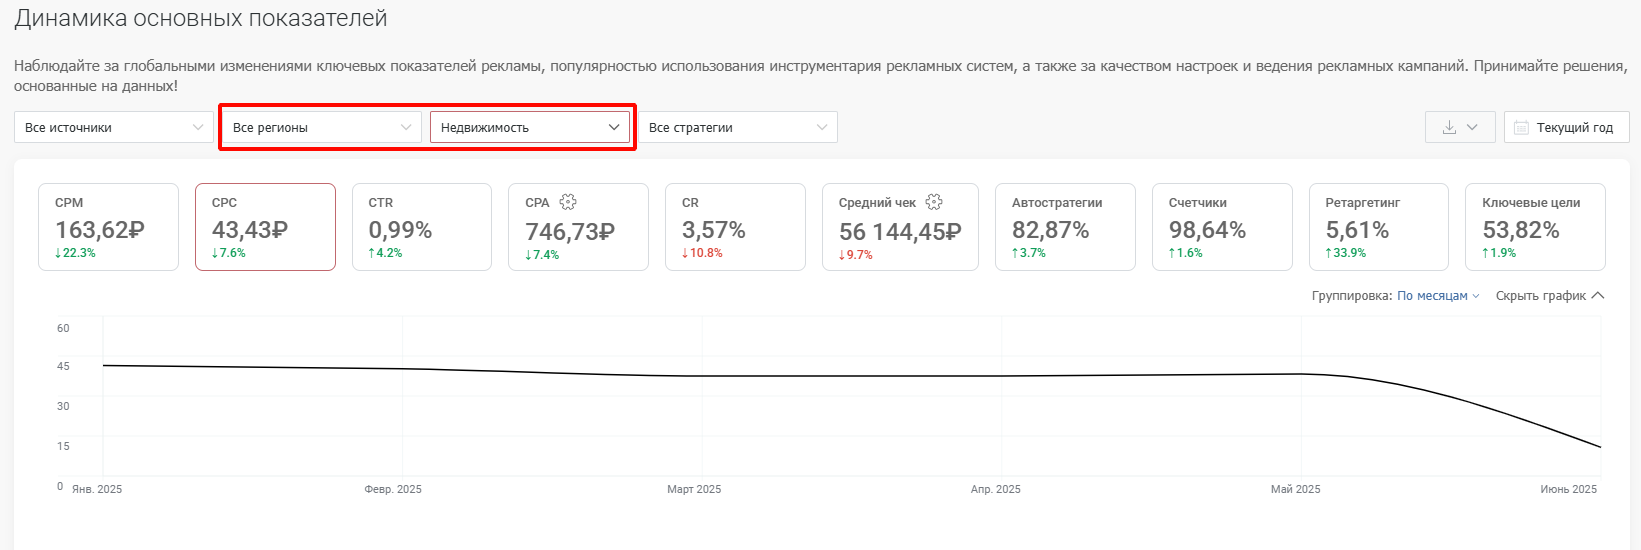Open Все регионы dropdown
The image size is (1641, 550).
click(x=322, y=127)
